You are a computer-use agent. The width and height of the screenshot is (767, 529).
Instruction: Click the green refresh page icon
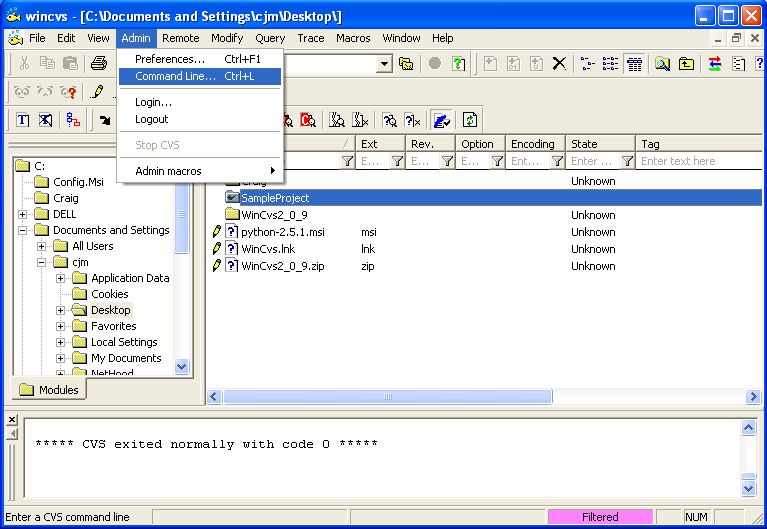pos(470,120)
